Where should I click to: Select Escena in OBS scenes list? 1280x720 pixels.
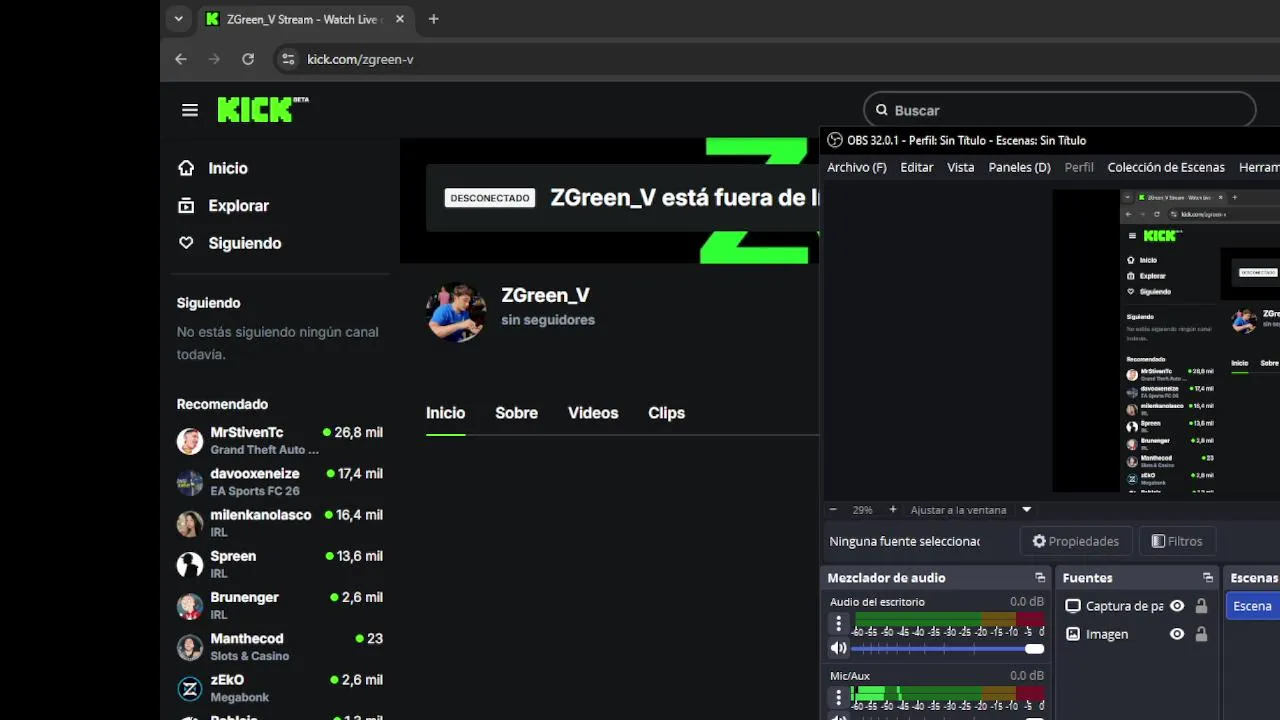[x=1253, y=606]
